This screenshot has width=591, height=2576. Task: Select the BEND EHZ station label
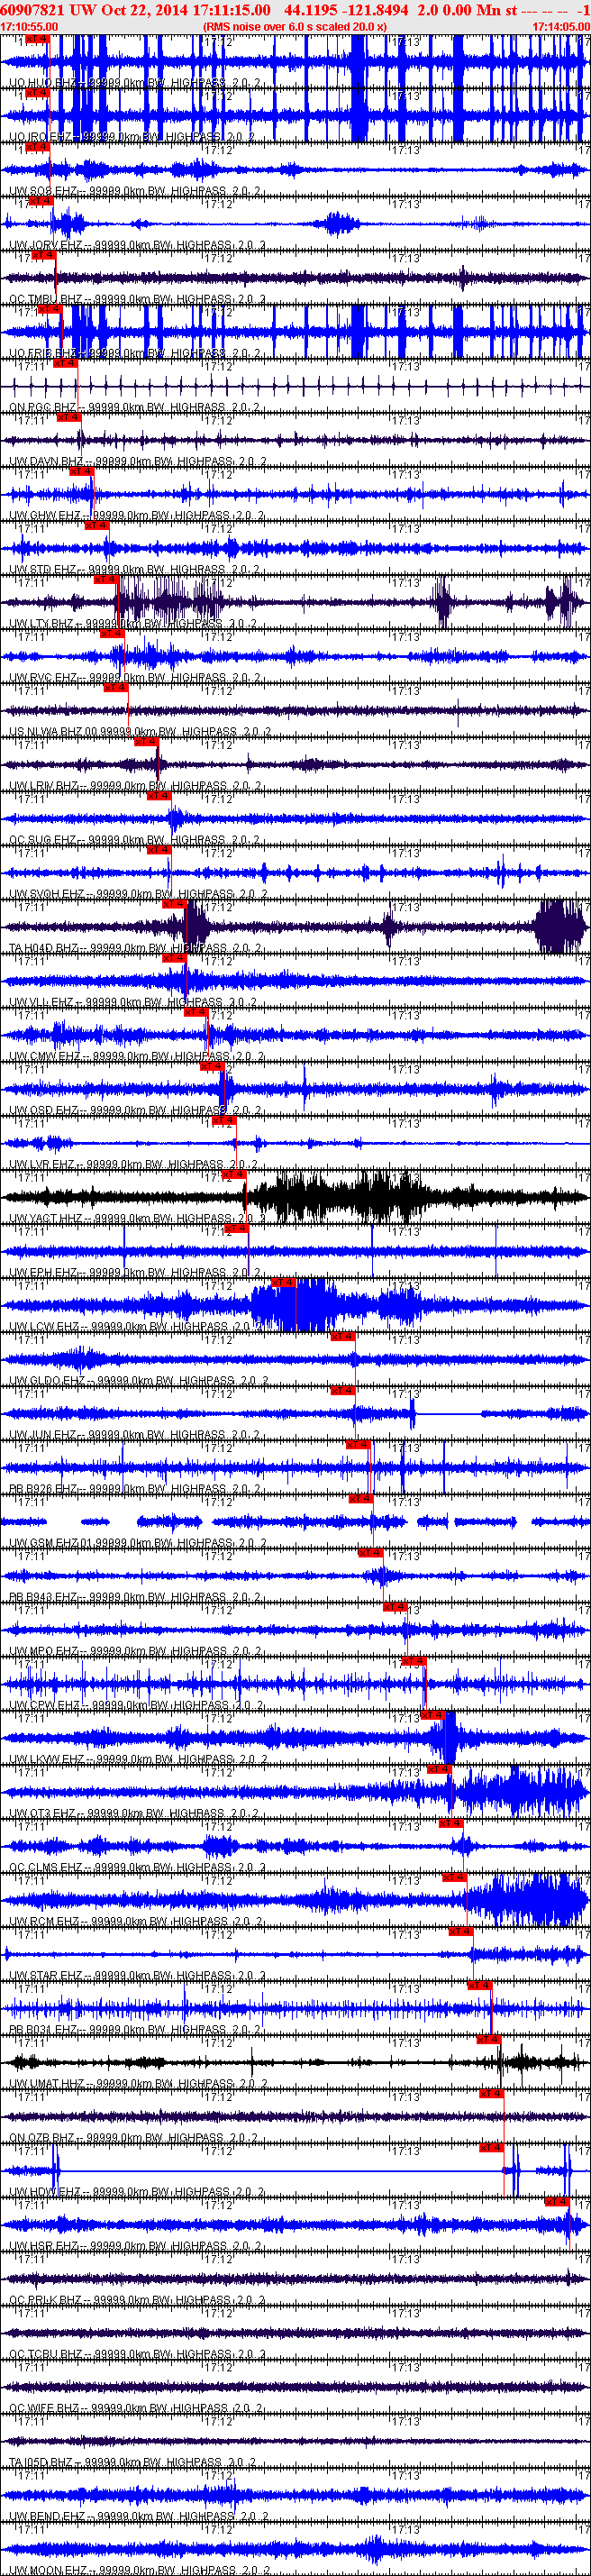139,2516
